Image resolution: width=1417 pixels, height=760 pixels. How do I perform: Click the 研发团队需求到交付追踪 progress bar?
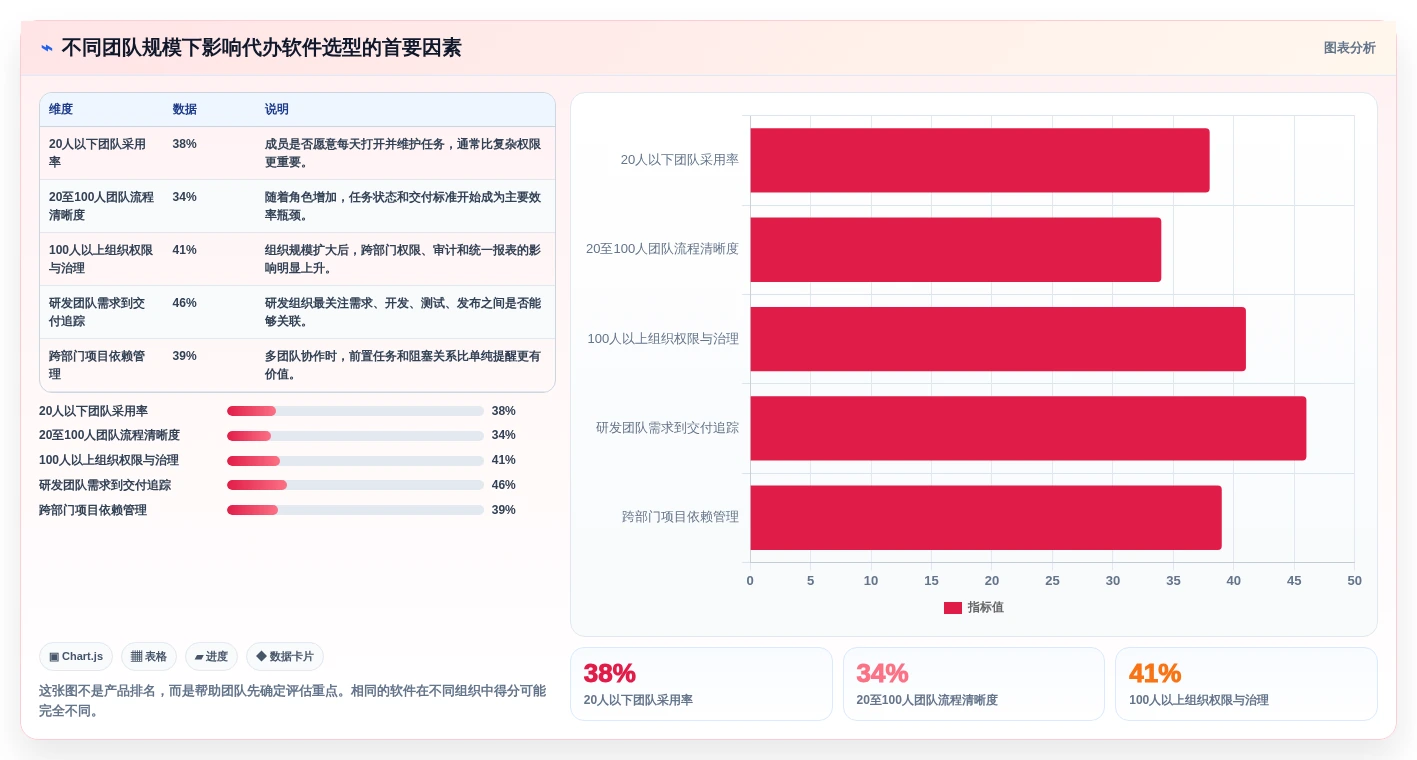tap(355, 485)
